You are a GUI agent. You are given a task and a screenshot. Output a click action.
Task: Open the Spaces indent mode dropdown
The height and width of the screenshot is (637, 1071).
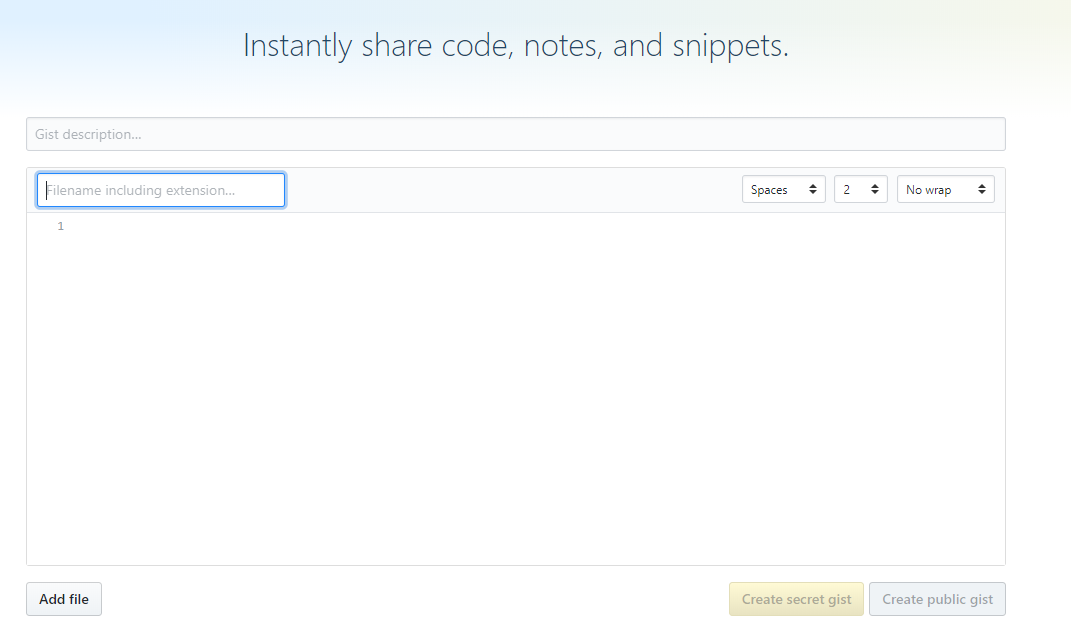click(x=783, y=189)
